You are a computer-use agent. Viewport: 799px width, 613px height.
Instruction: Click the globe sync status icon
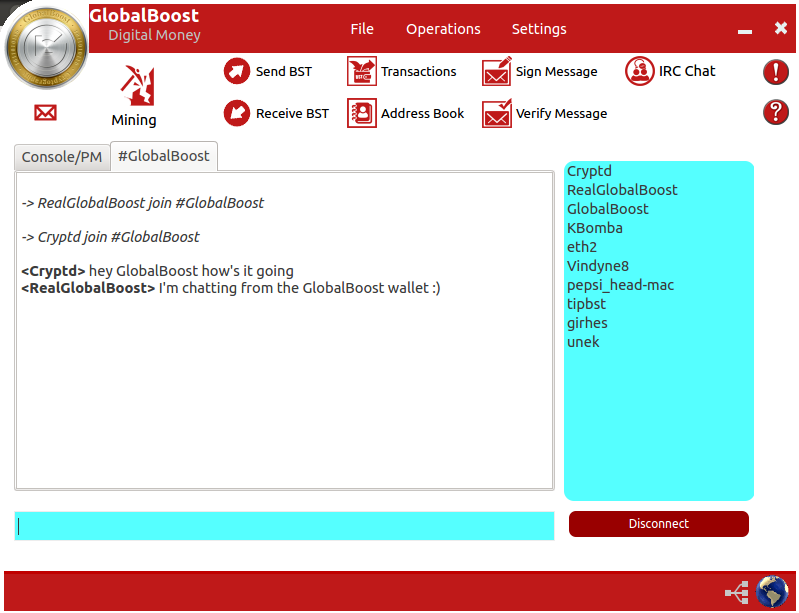click(773, 592)
